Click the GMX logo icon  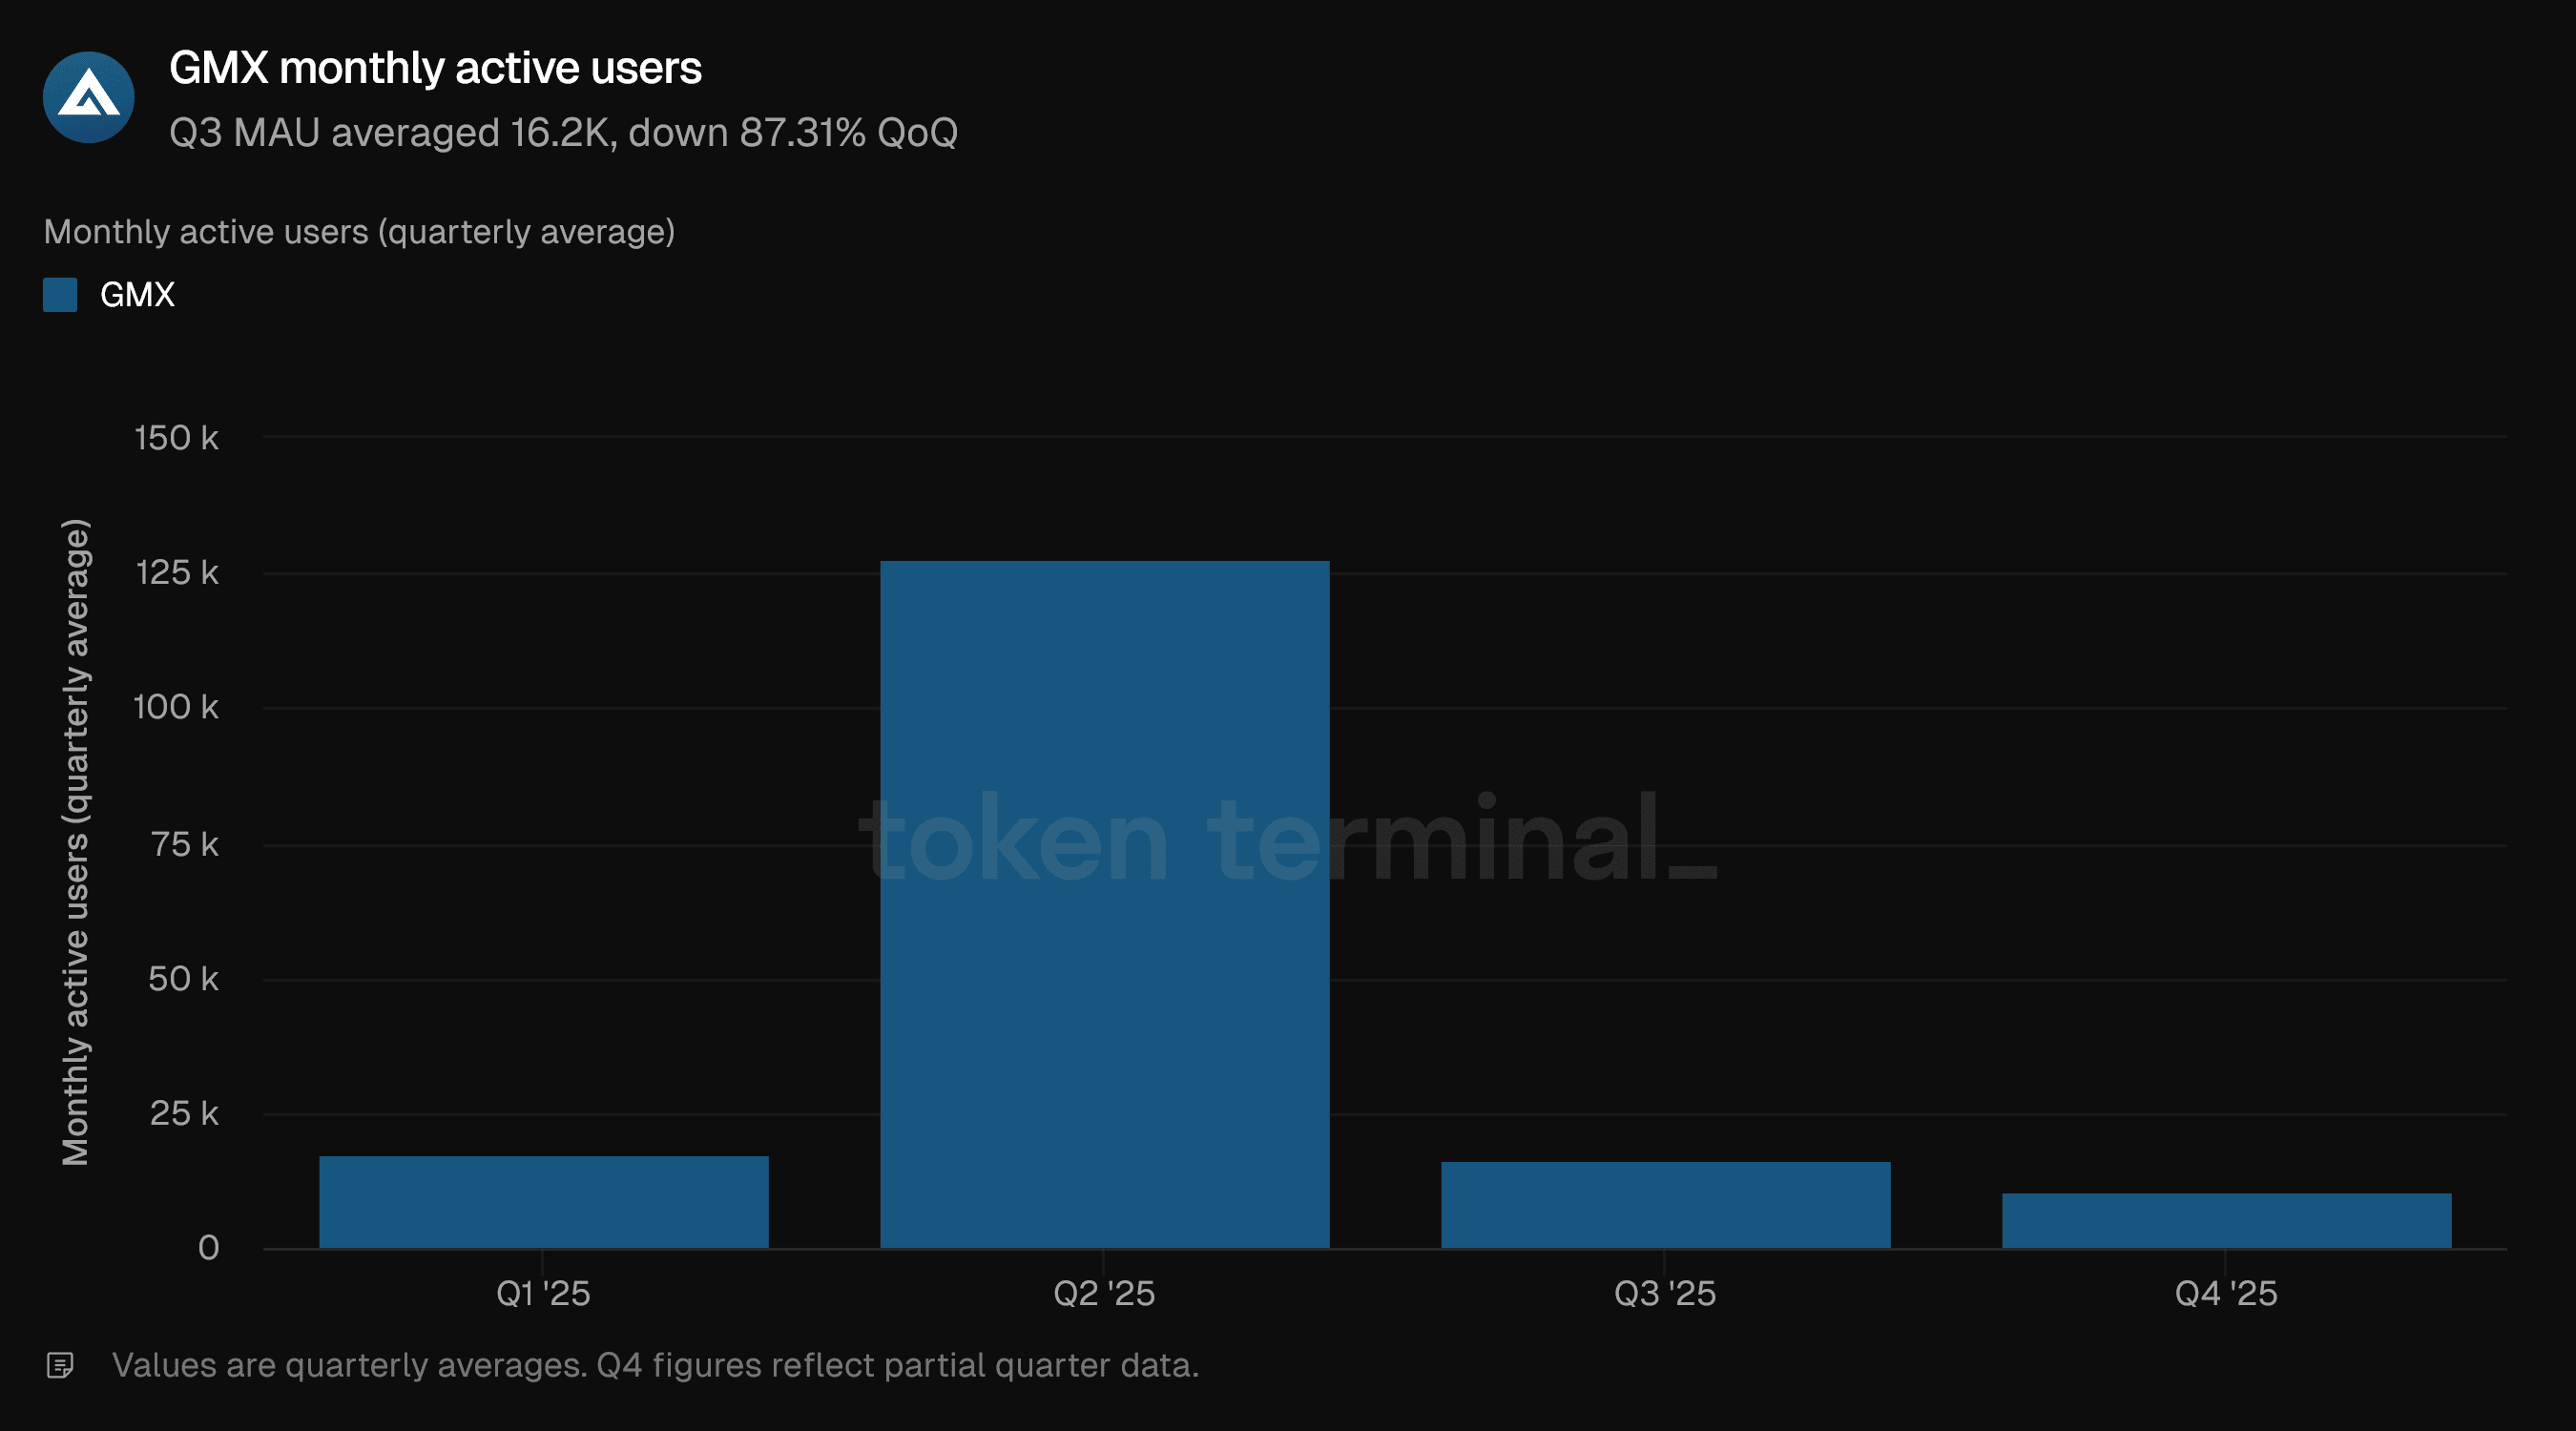coord(88,97)
